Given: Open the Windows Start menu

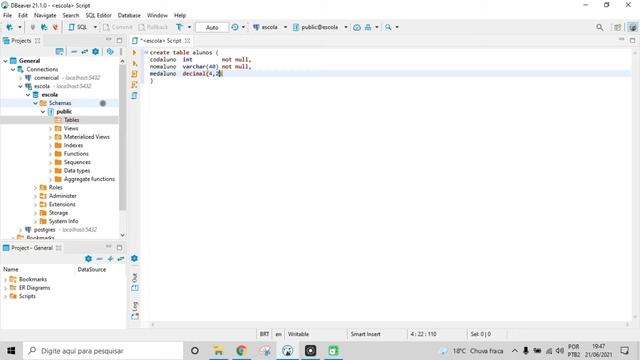Looking at the screenshot, I should [11, 351].
